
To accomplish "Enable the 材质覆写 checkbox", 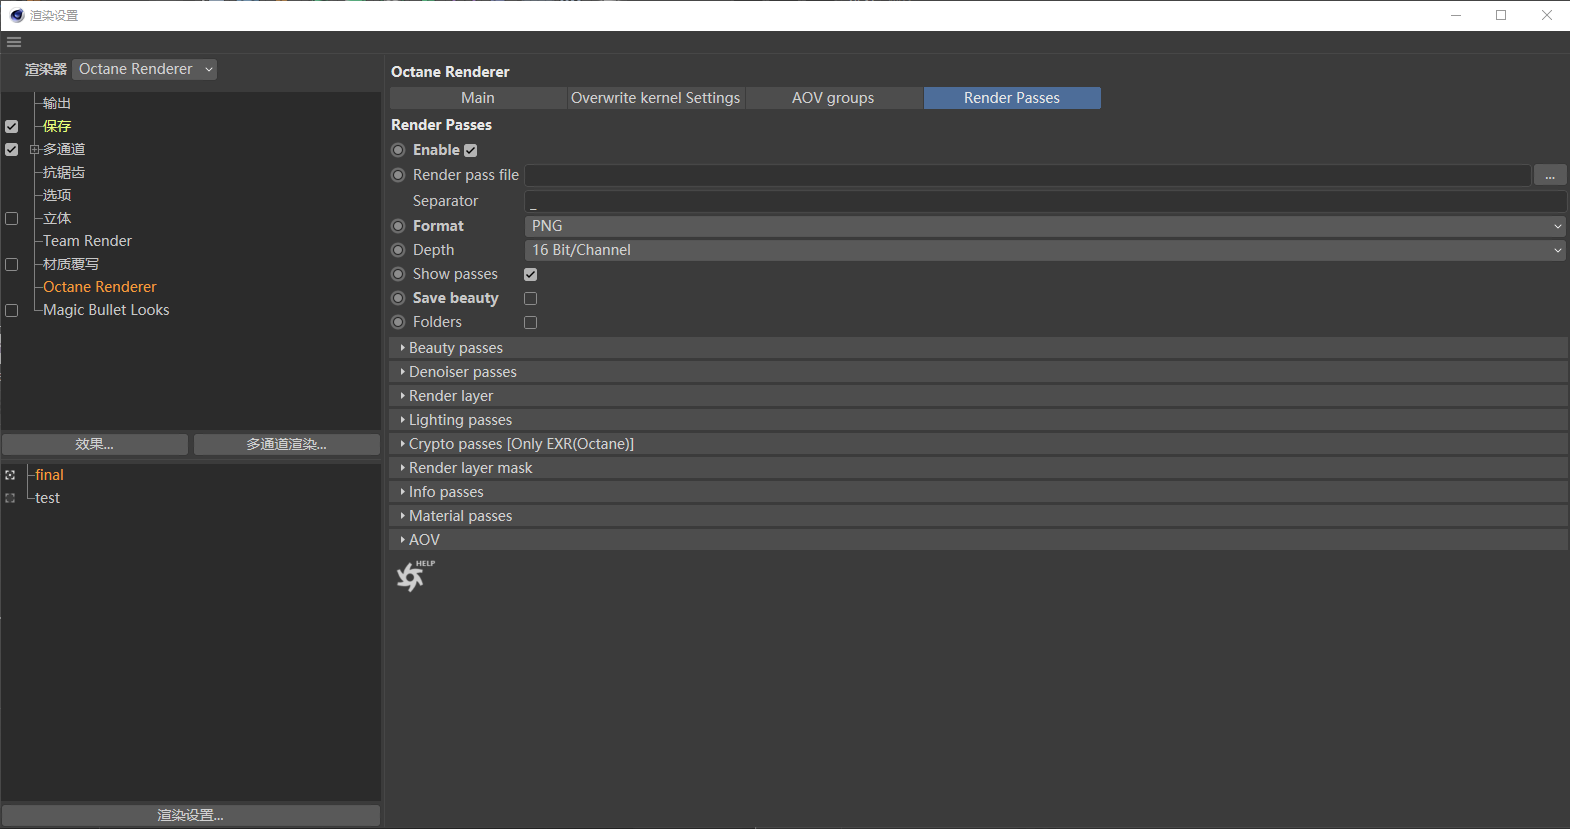I will pos(12,264).
